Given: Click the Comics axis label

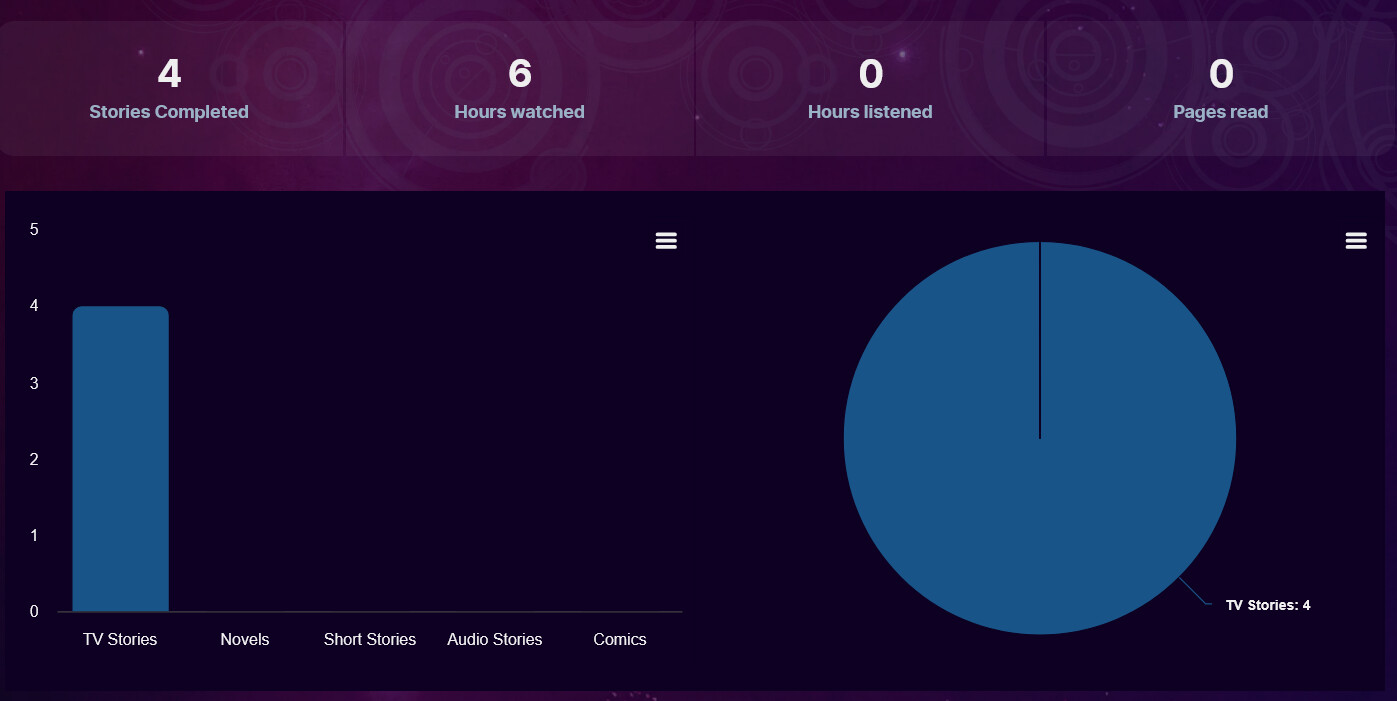Looking at the screenshot, I should [x=620, y=639].
